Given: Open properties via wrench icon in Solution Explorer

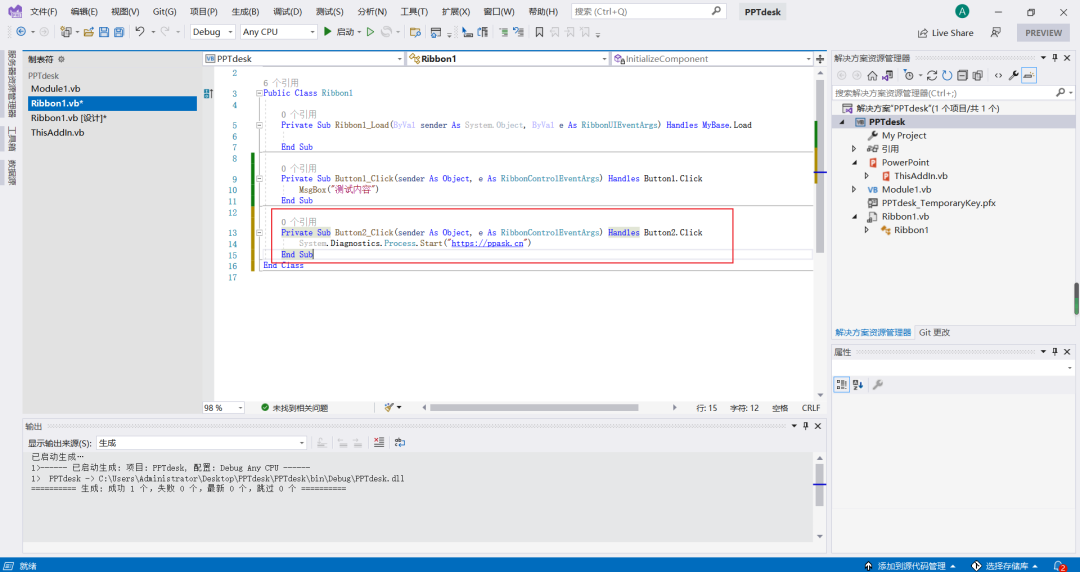Looking at the screenshot, I should tap(1014, 75).
